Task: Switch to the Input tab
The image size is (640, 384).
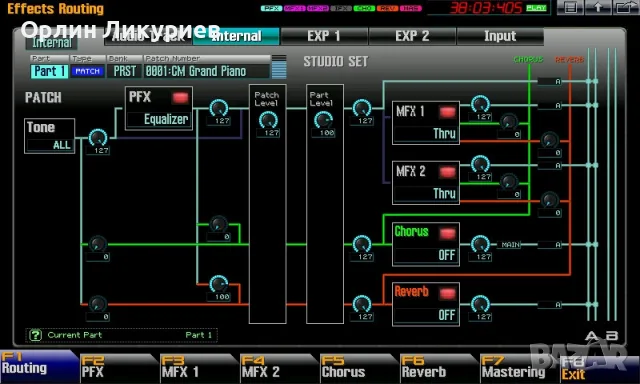Action: click(x=500, y=36)
